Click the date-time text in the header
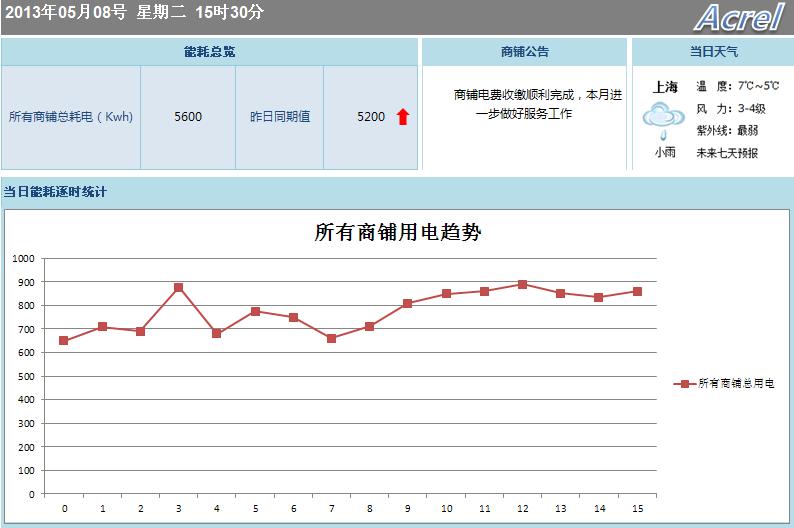 (134, 12)
